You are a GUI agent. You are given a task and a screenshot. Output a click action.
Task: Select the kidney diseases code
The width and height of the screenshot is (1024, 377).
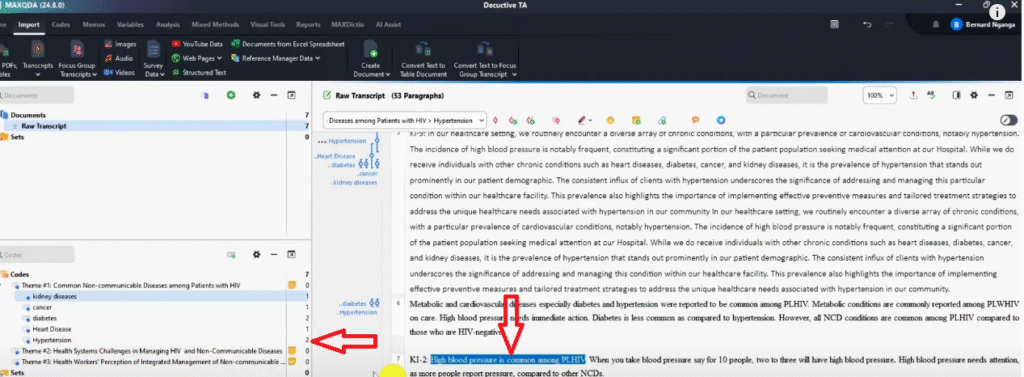(x=55, y=297)
